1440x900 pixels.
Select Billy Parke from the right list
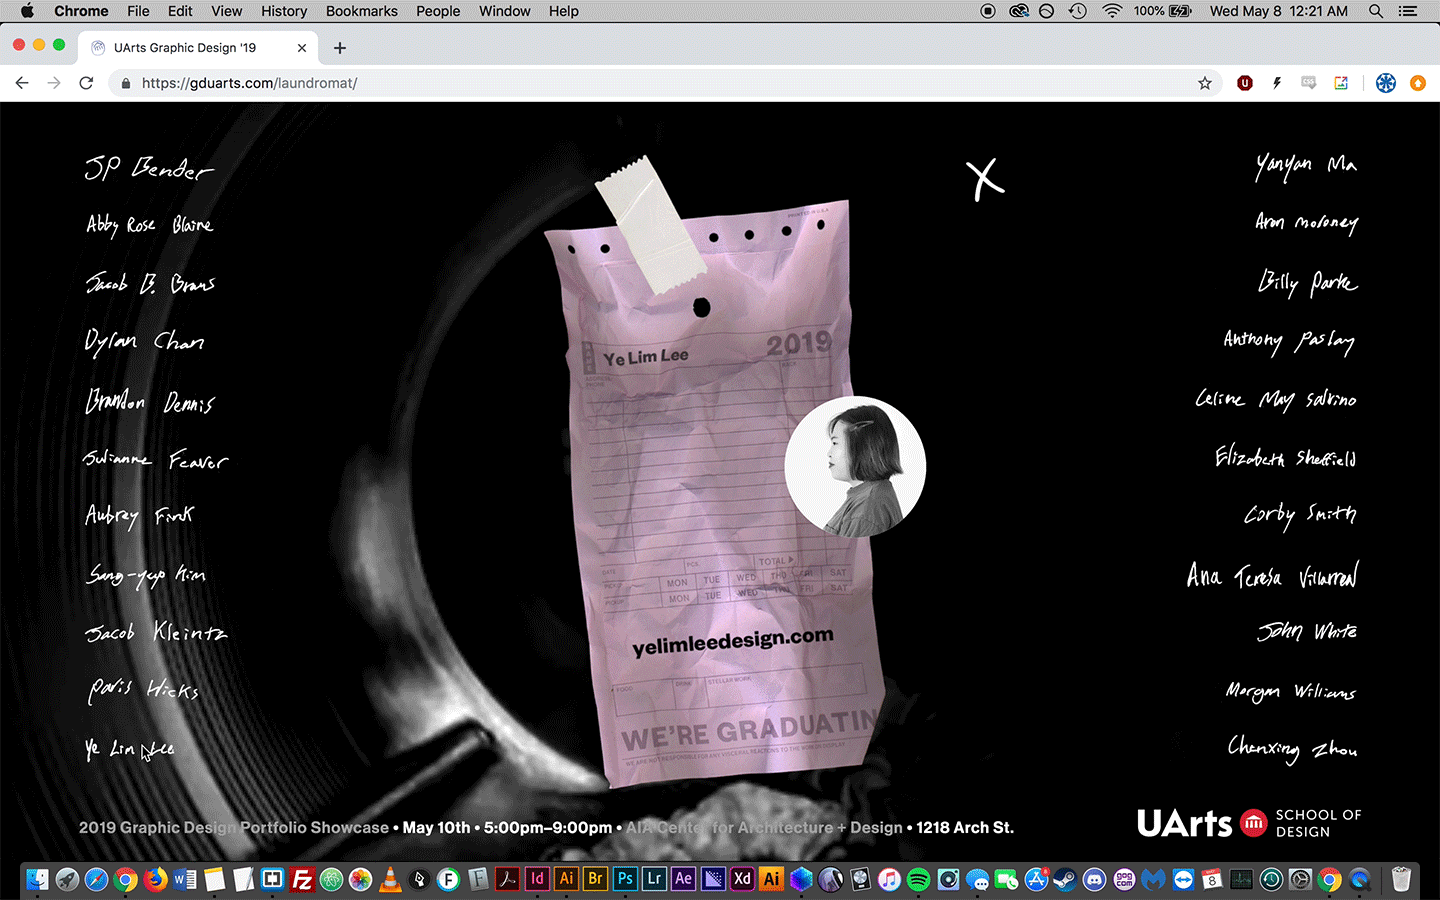pyautogui.click(x=1308, y=283)
